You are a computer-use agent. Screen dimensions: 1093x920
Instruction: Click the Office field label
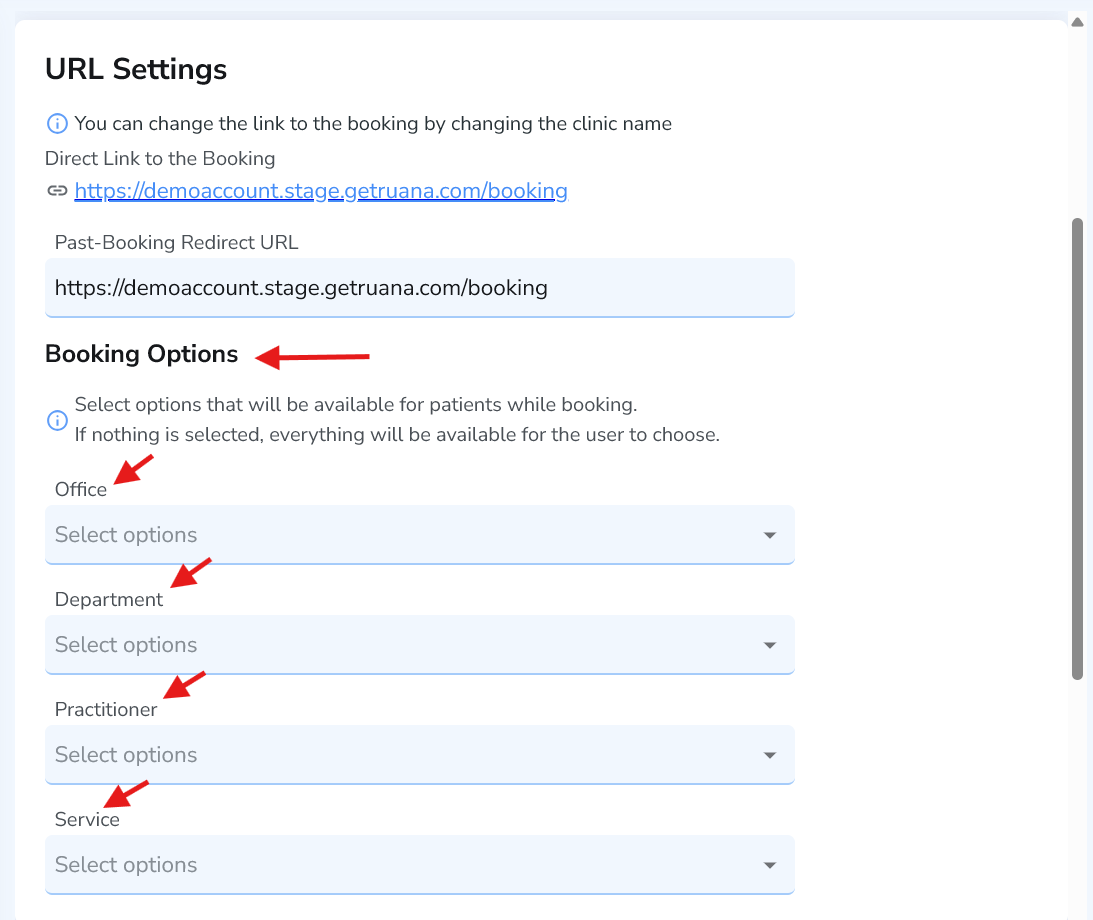(80, 489)
